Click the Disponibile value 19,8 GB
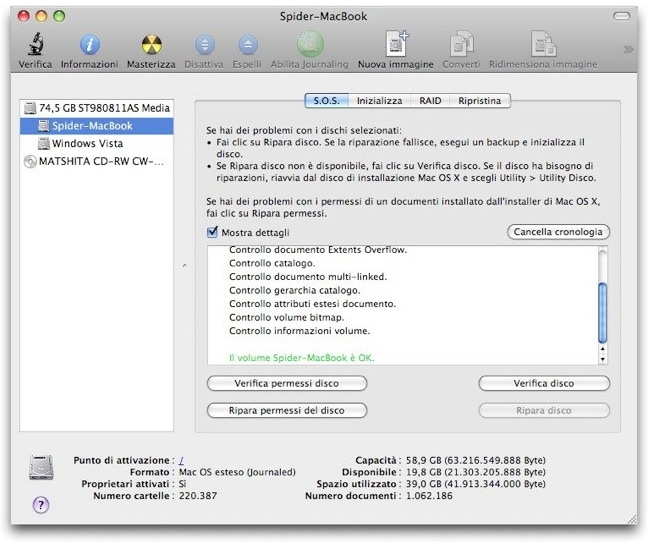 tap(476, 472)
